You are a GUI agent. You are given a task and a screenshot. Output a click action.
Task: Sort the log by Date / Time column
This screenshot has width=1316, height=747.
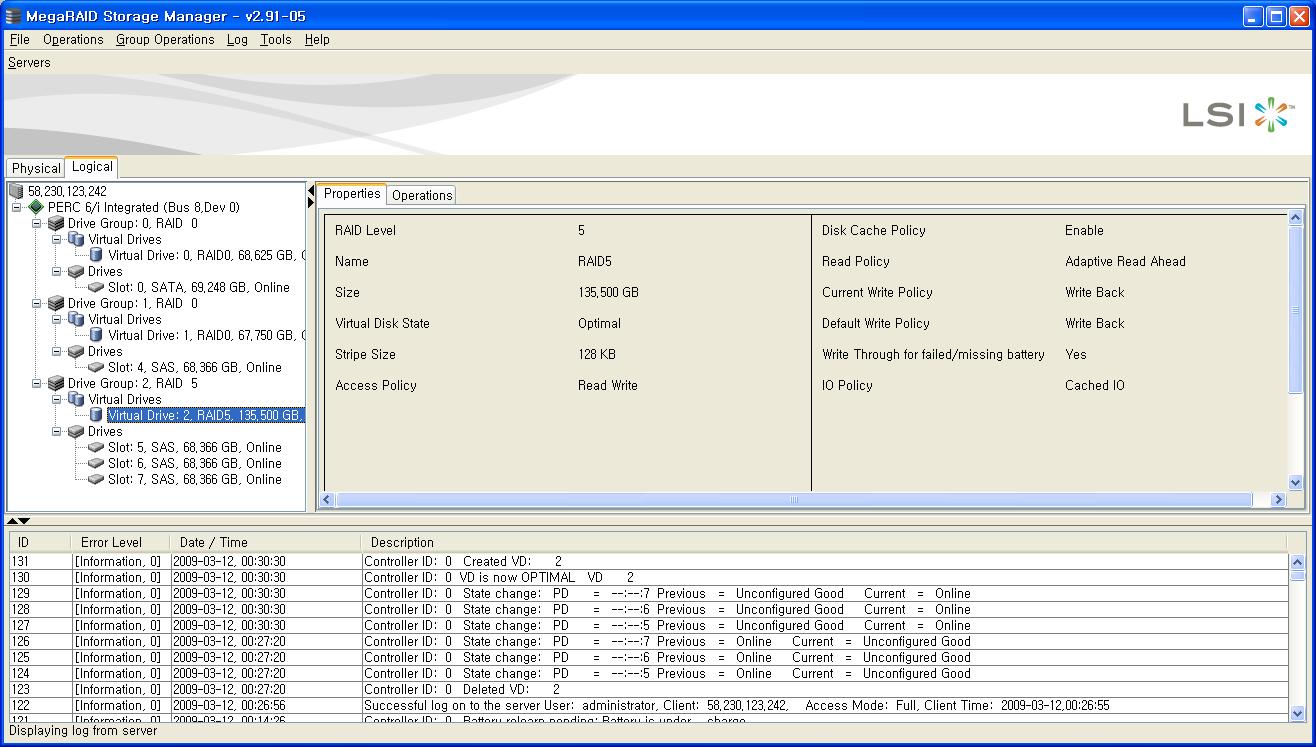pyautogui.click(x=265, y=542)
